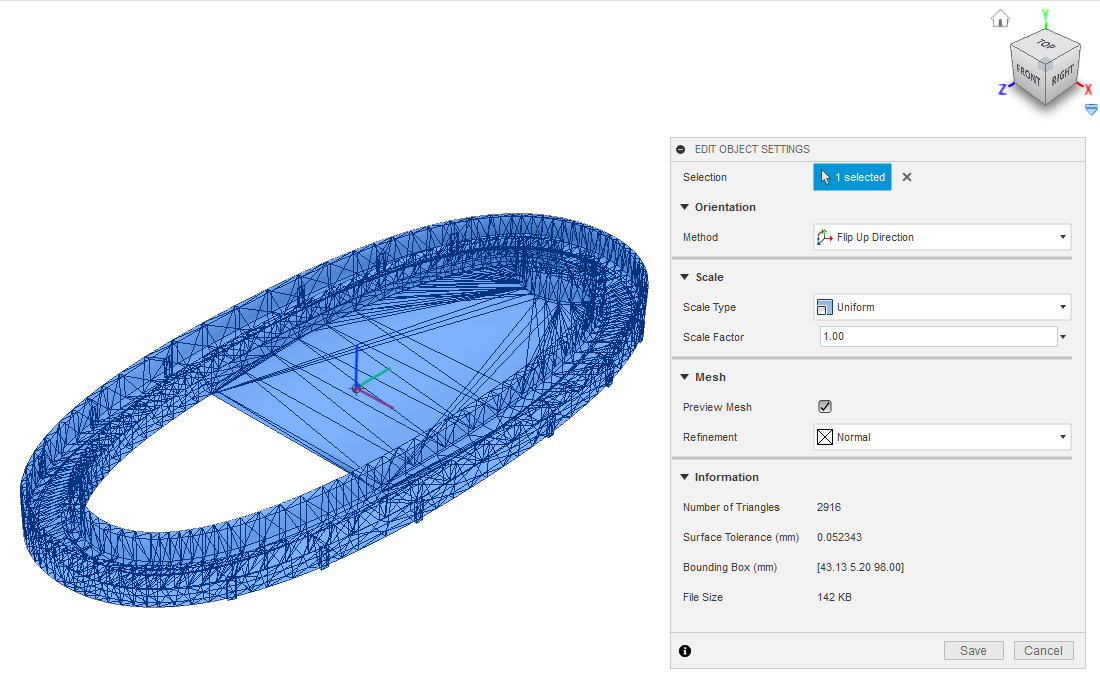Click the Cancel button
The height and width of the screenshot is (688, 1100).
pos(1043,651)
